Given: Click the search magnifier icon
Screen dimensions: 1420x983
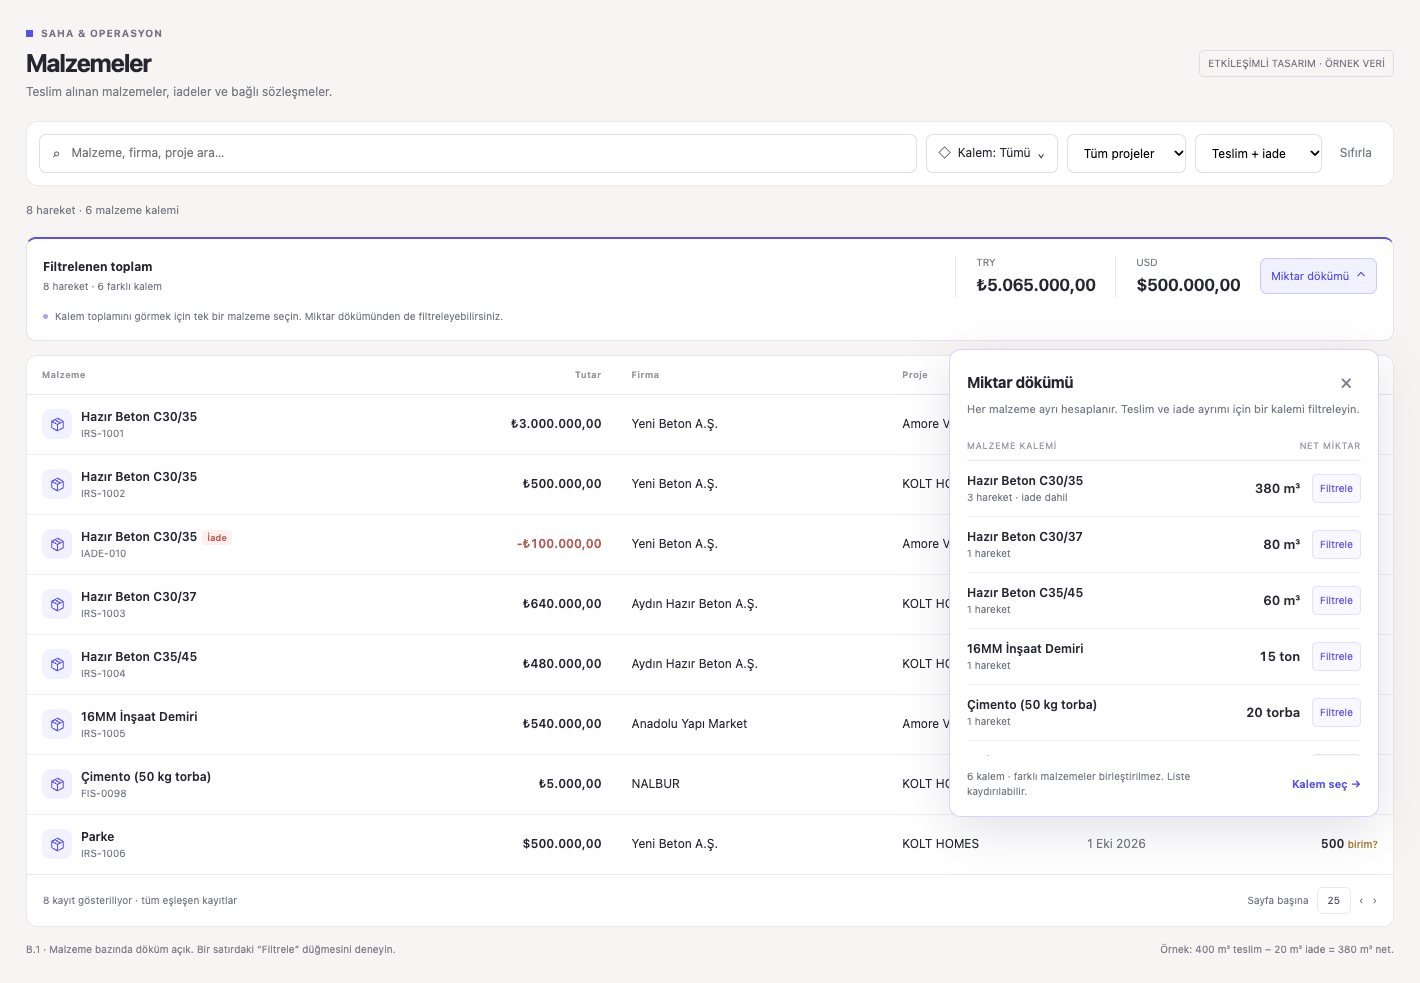Looking at the screenshot, I should pos(56,154).
